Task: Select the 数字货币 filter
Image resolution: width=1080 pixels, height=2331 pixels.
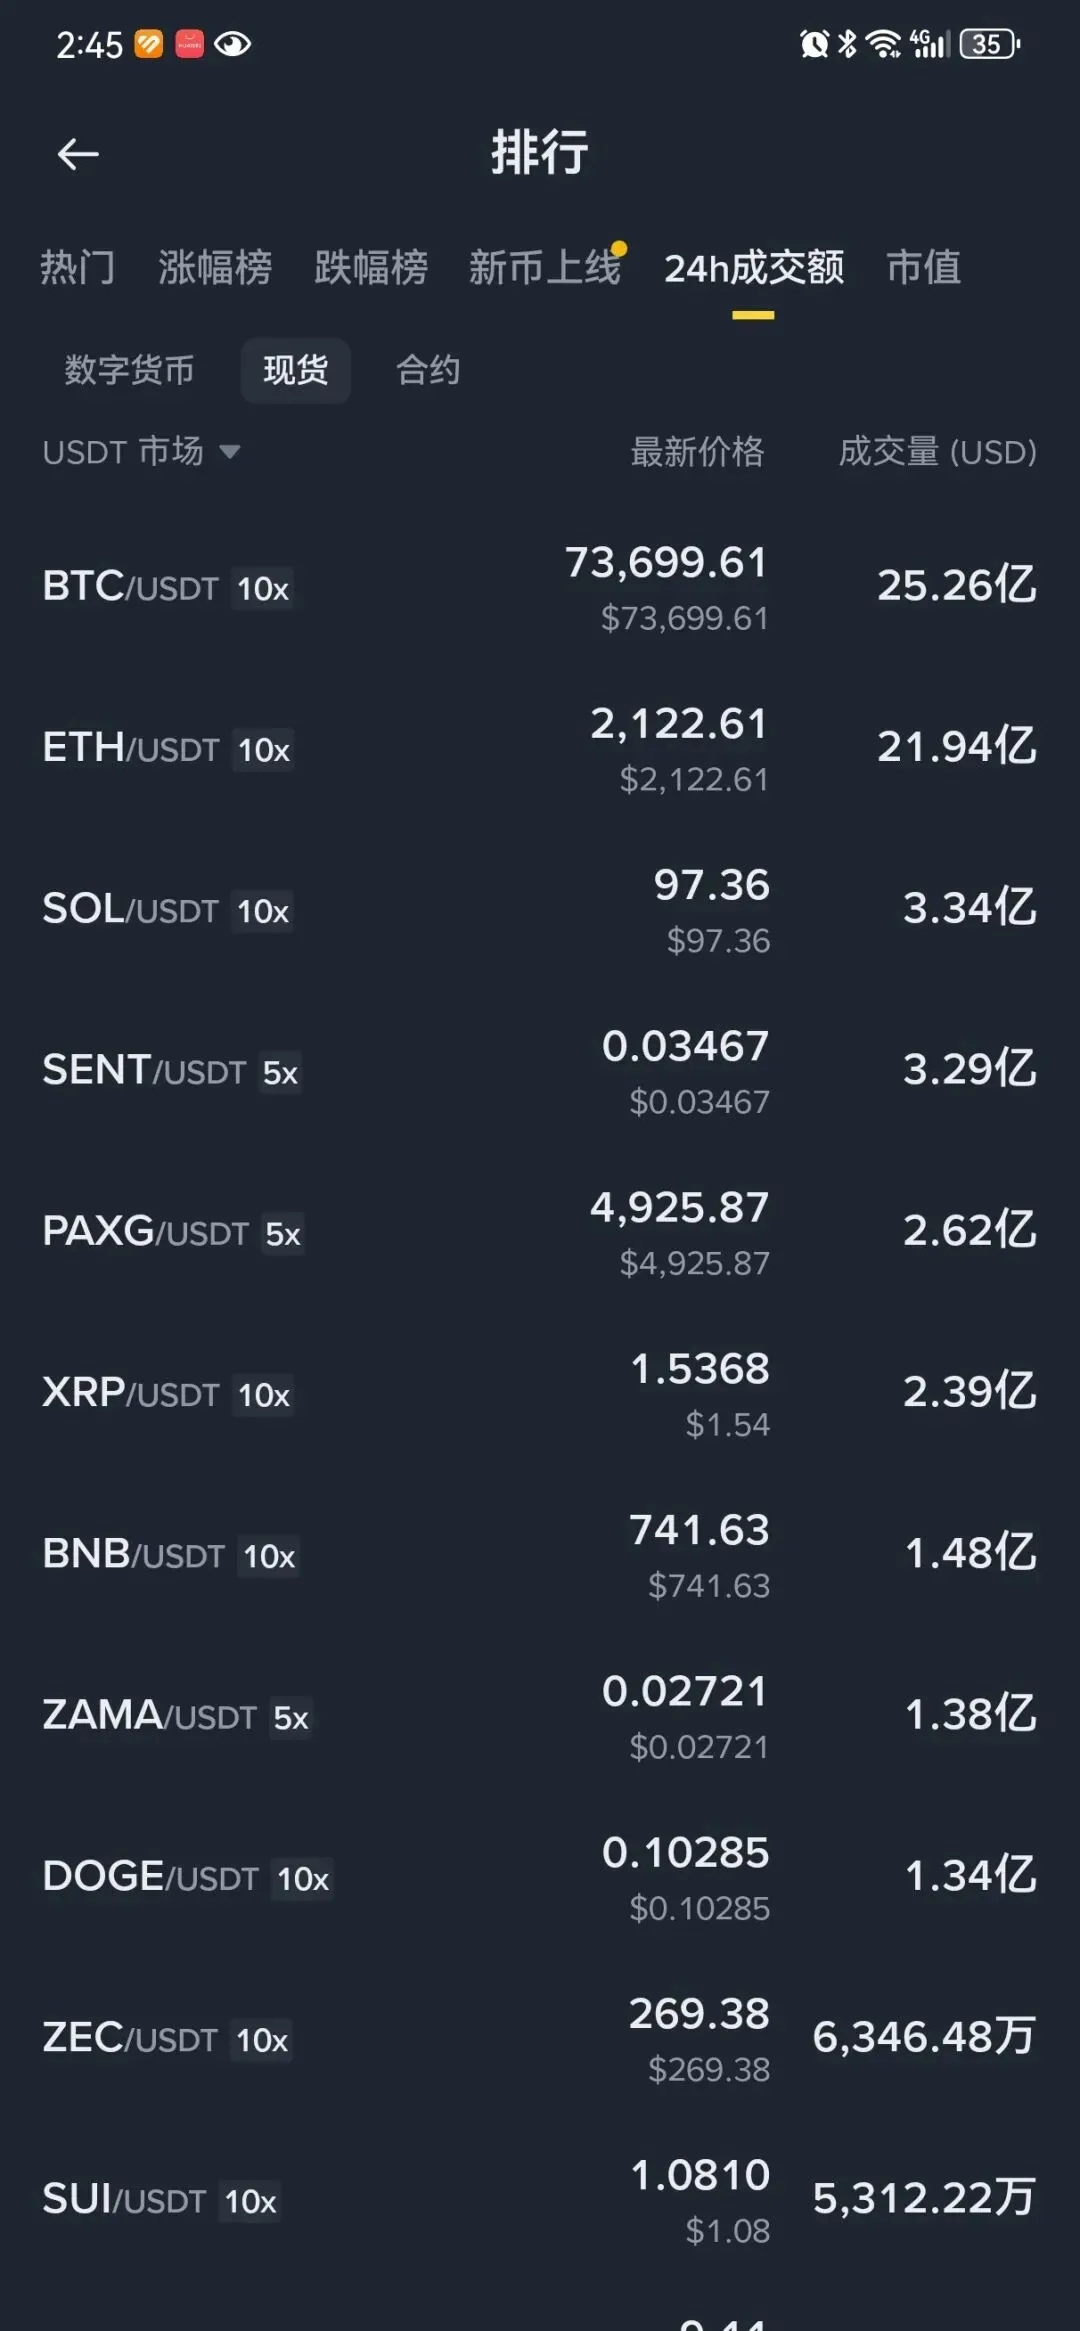Action: tap(129, 370)
